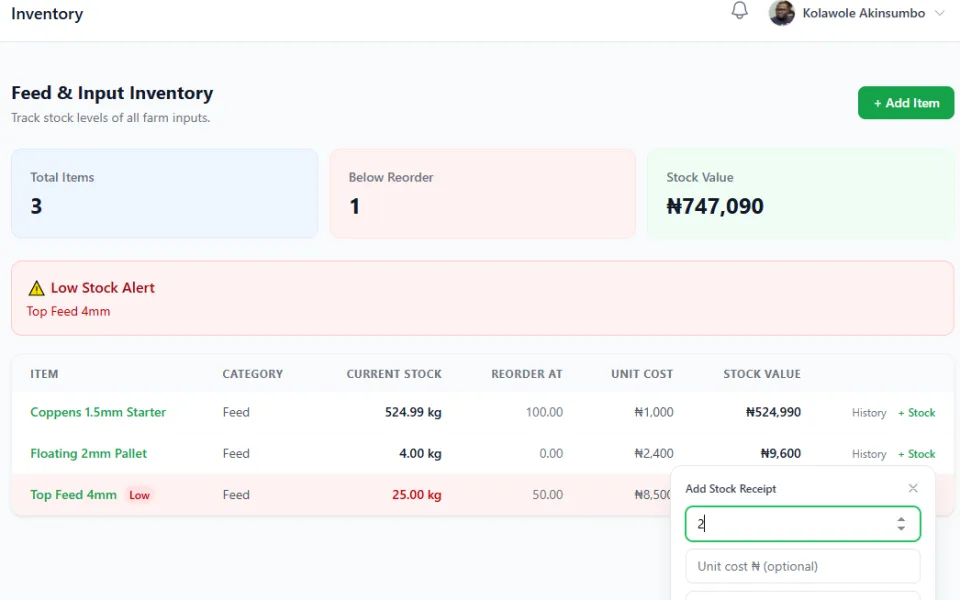Click the STOCK VALUE column header
The width and height of the screenshot is (960, 600).
coord(762,374)
